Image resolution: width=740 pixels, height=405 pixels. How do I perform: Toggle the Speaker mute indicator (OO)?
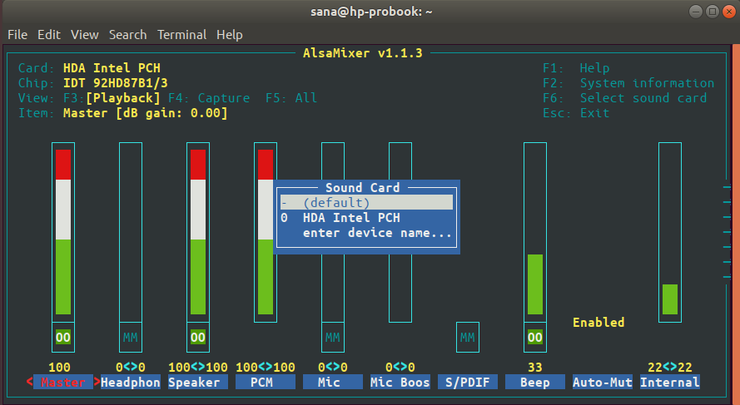click(198, 337)
